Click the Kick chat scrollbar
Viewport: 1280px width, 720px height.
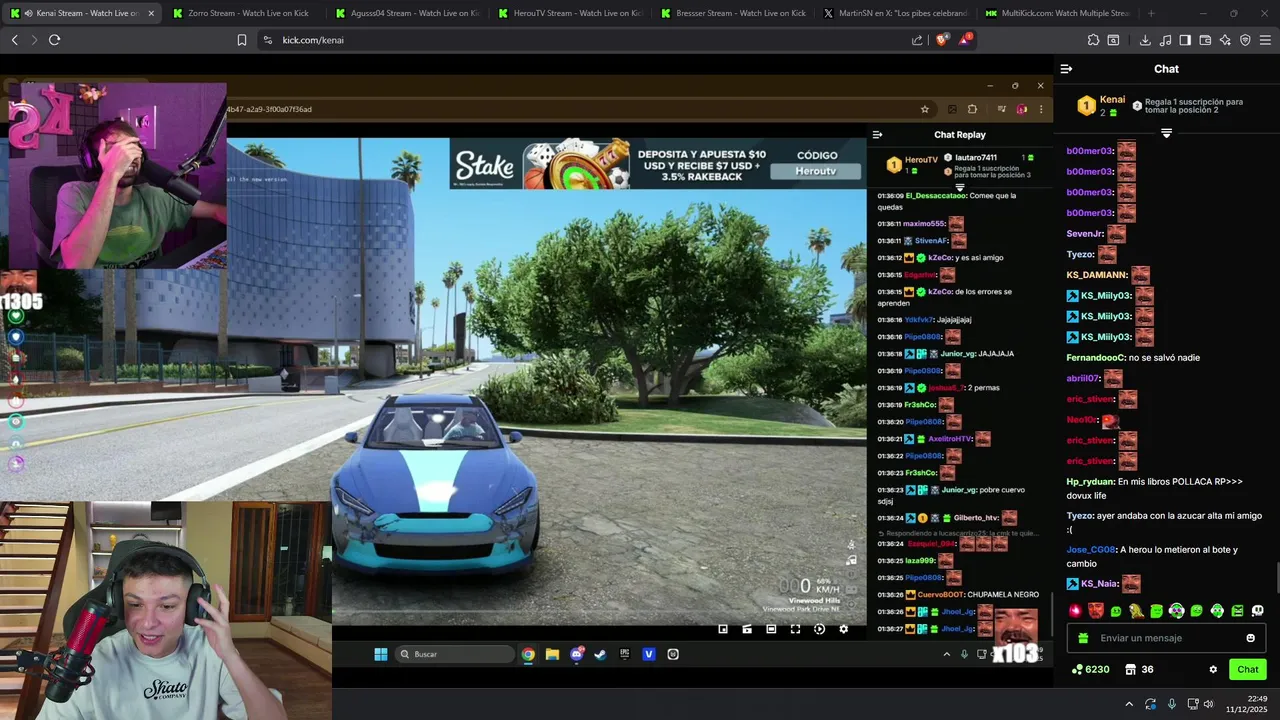[1276, 578]
